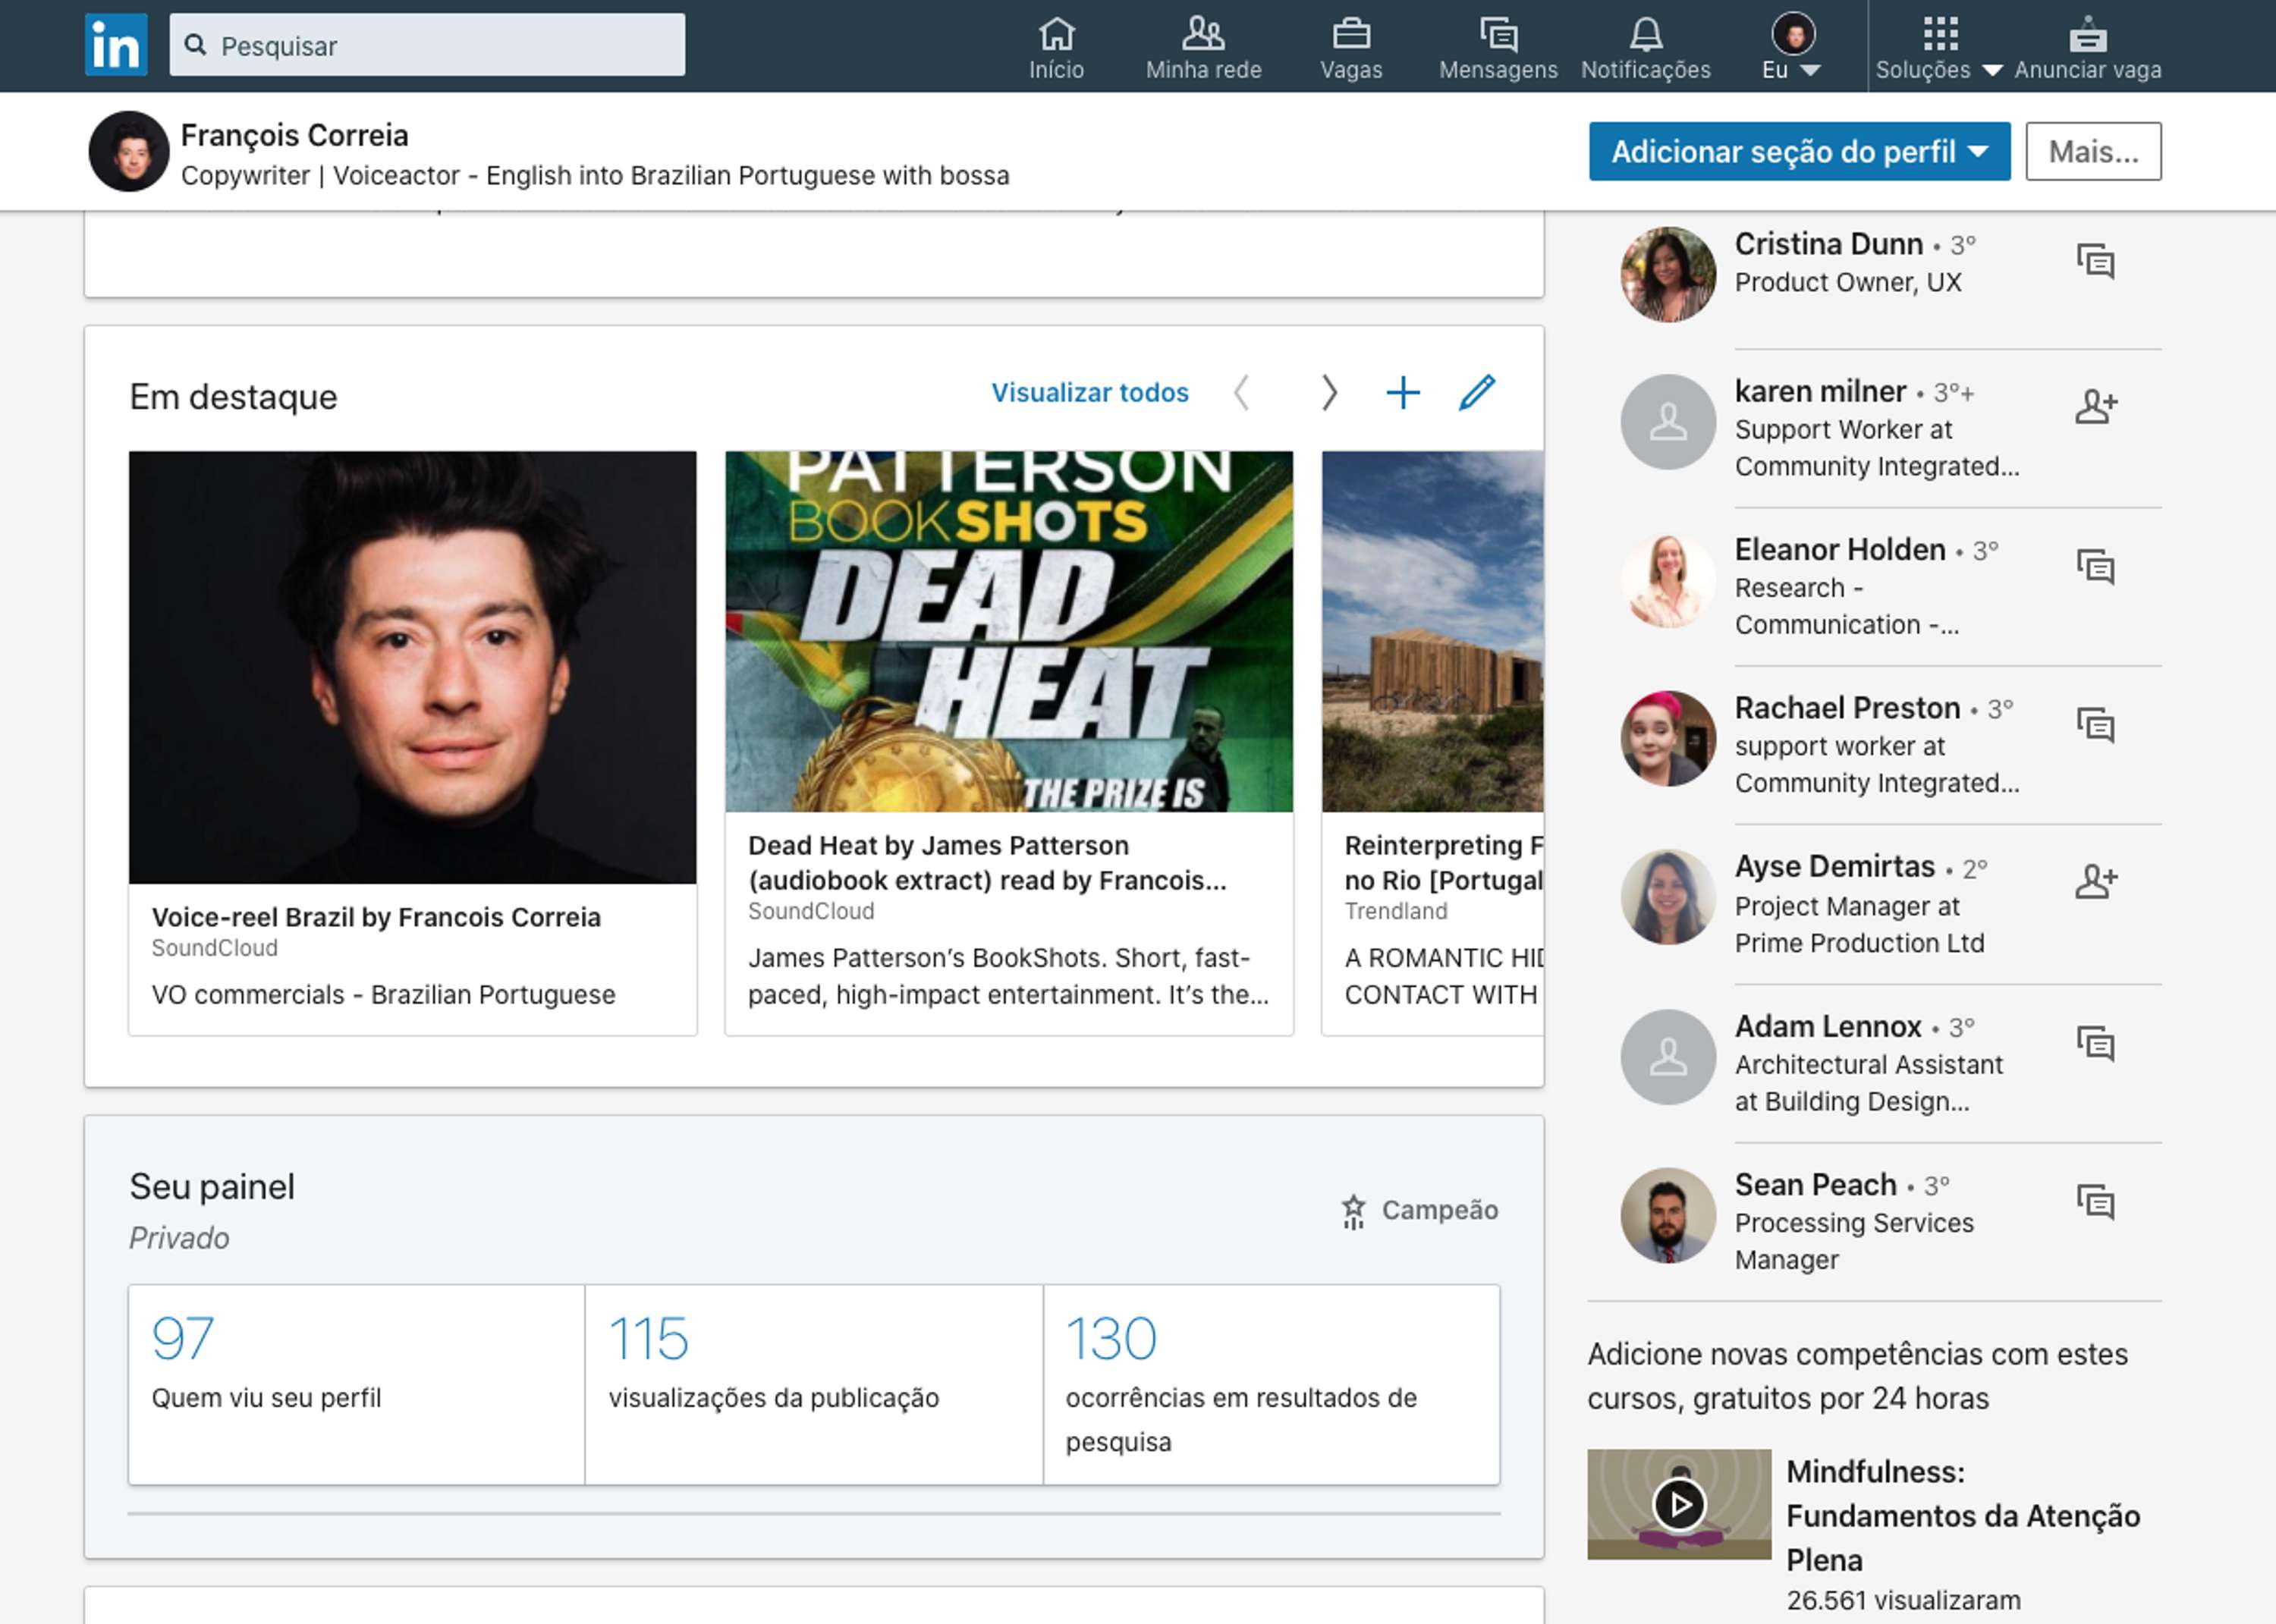
Task: Message Eleanor Holden via chat icon
Action: (2095, 567)
